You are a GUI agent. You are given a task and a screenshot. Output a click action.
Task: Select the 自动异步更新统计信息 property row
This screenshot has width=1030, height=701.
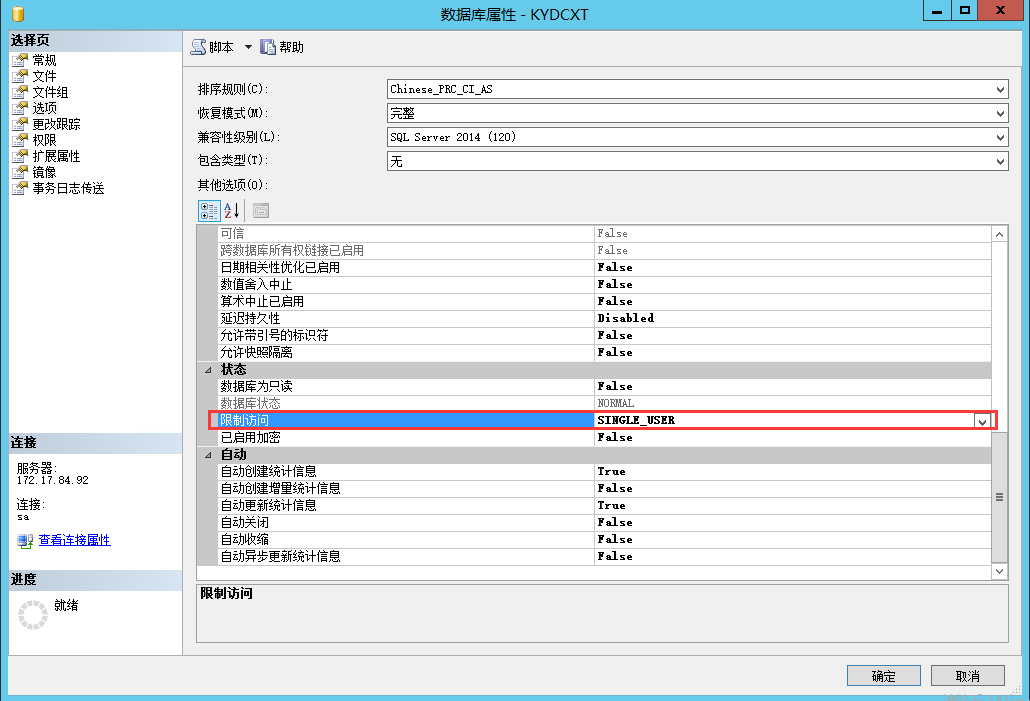click(x=604, y=556)
